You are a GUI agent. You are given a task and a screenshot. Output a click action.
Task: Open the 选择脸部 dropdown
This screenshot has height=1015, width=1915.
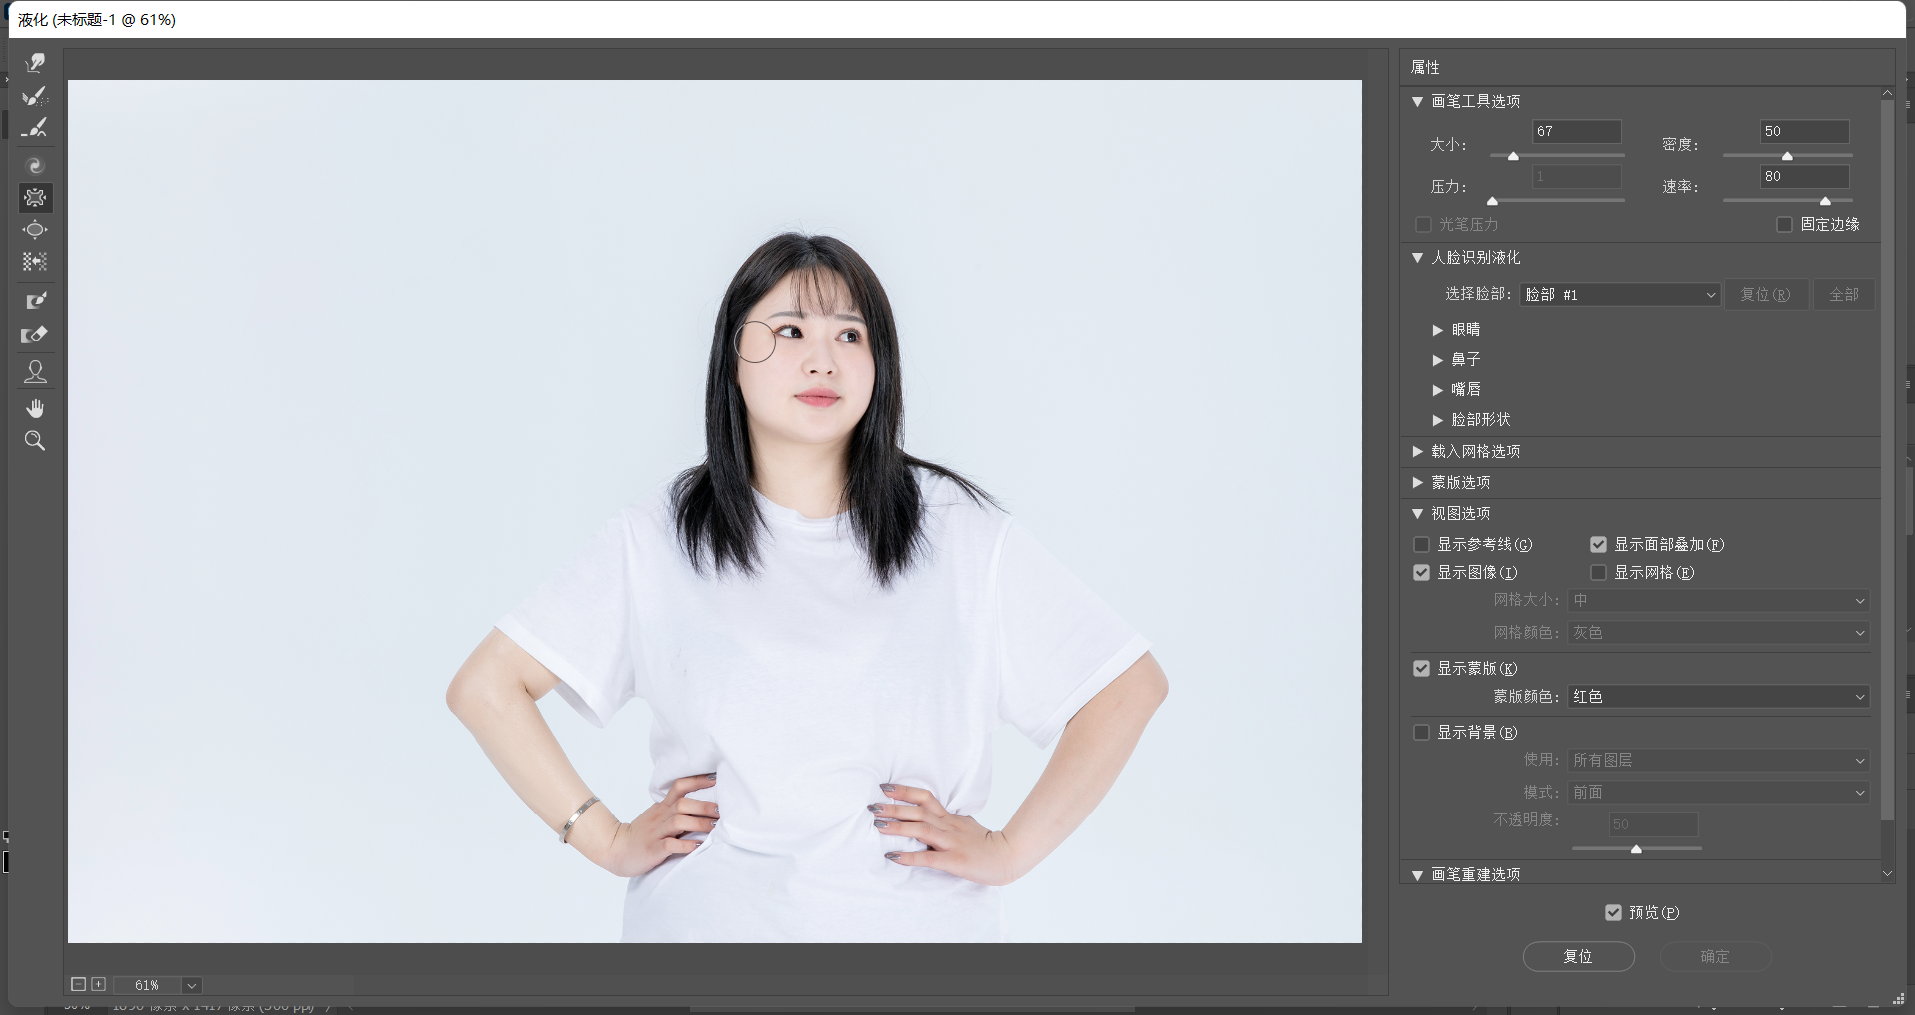(1620, 295)
